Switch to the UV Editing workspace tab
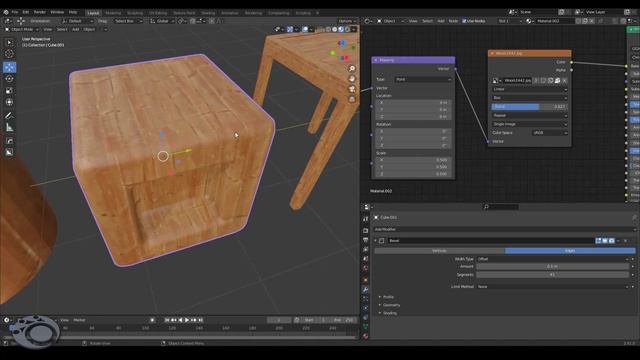The image size is (640, 360). pyautogui.click(x=158, y=13)
